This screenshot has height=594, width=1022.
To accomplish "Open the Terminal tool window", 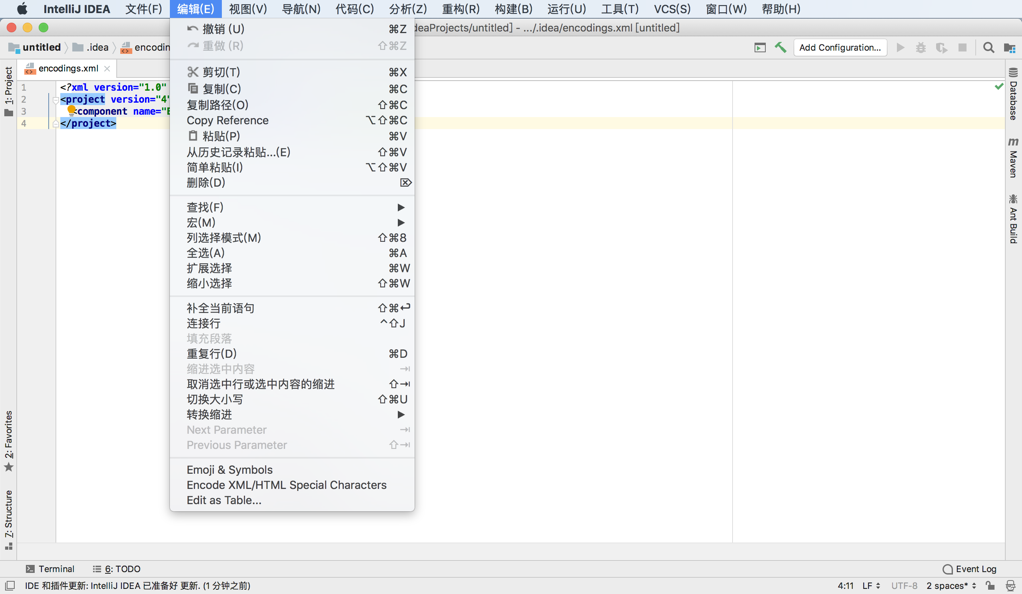I will [50, 569].
